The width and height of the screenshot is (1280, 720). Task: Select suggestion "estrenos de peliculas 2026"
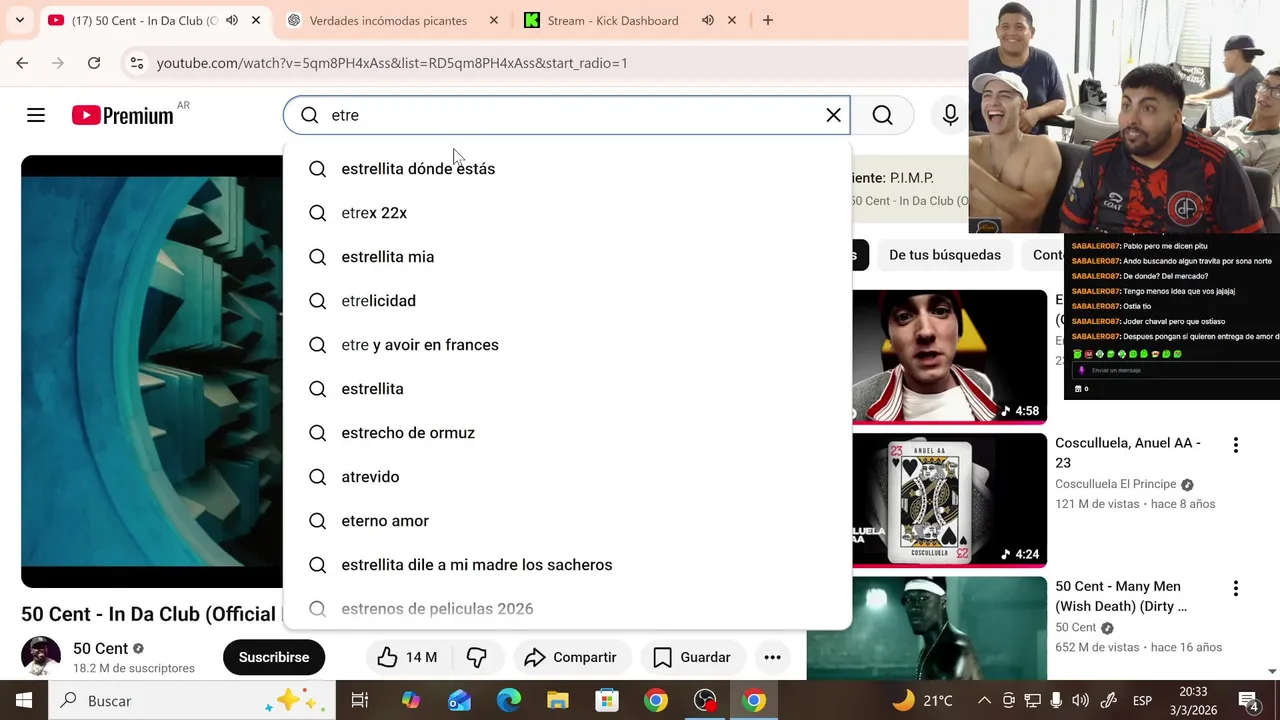coord(567,608)
